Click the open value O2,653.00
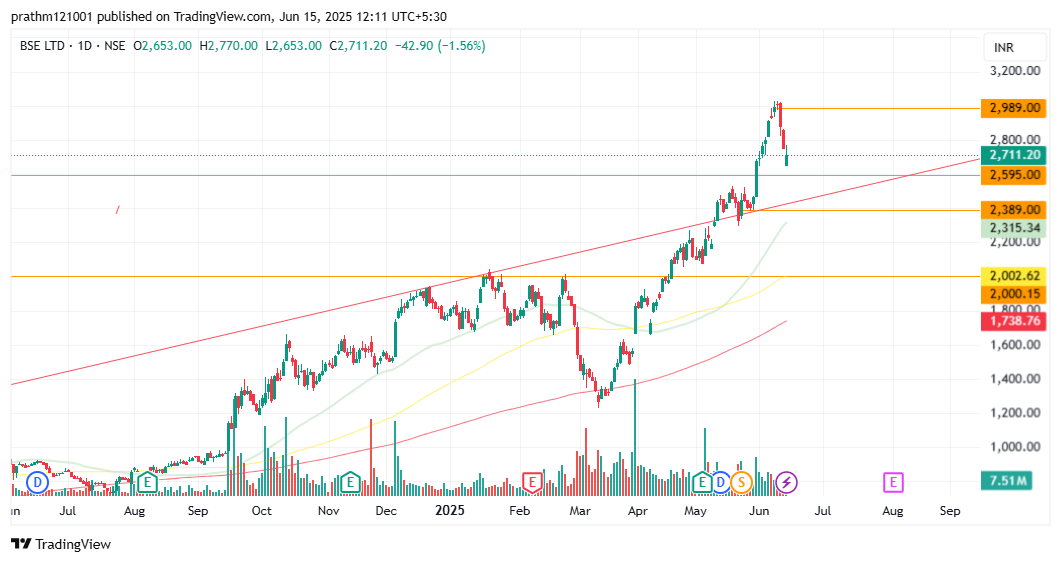The image size is (1061, 562). click(162, 46)
